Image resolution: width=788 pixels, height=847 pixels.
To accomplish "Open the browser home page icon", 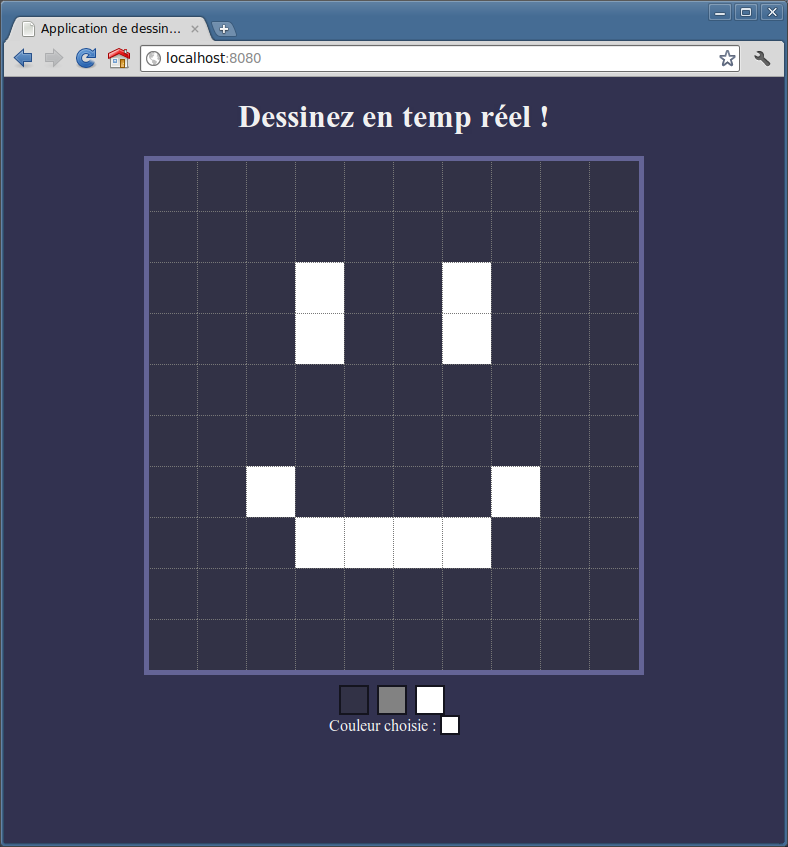I will (x=119, y=58).
